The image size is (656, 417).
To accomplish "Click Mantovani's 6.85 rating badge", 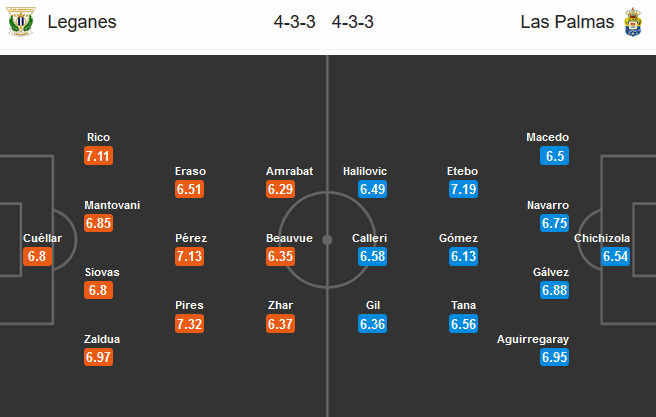I will [99, 223].
